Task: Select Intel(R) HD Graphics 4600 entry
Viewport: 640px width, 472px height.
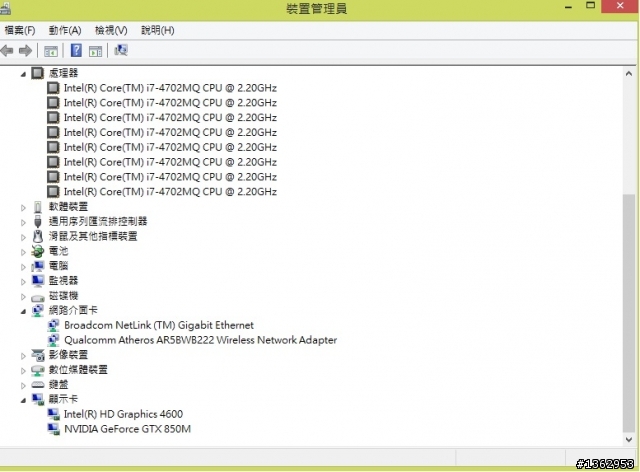Action: [123, 414]
